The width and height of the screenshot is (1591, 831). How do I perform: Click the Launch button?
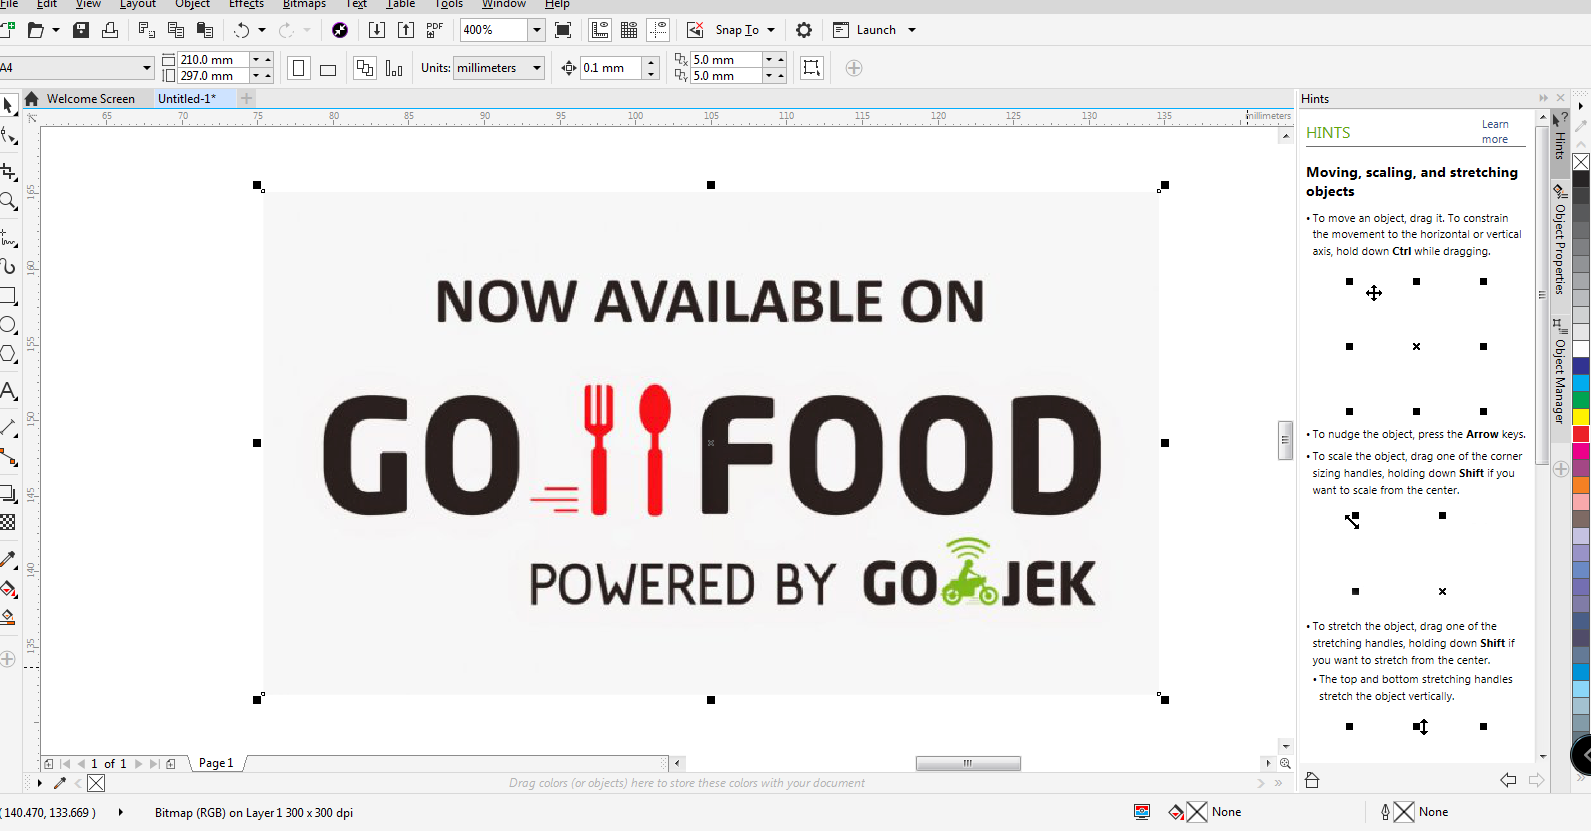coord(875,30)
